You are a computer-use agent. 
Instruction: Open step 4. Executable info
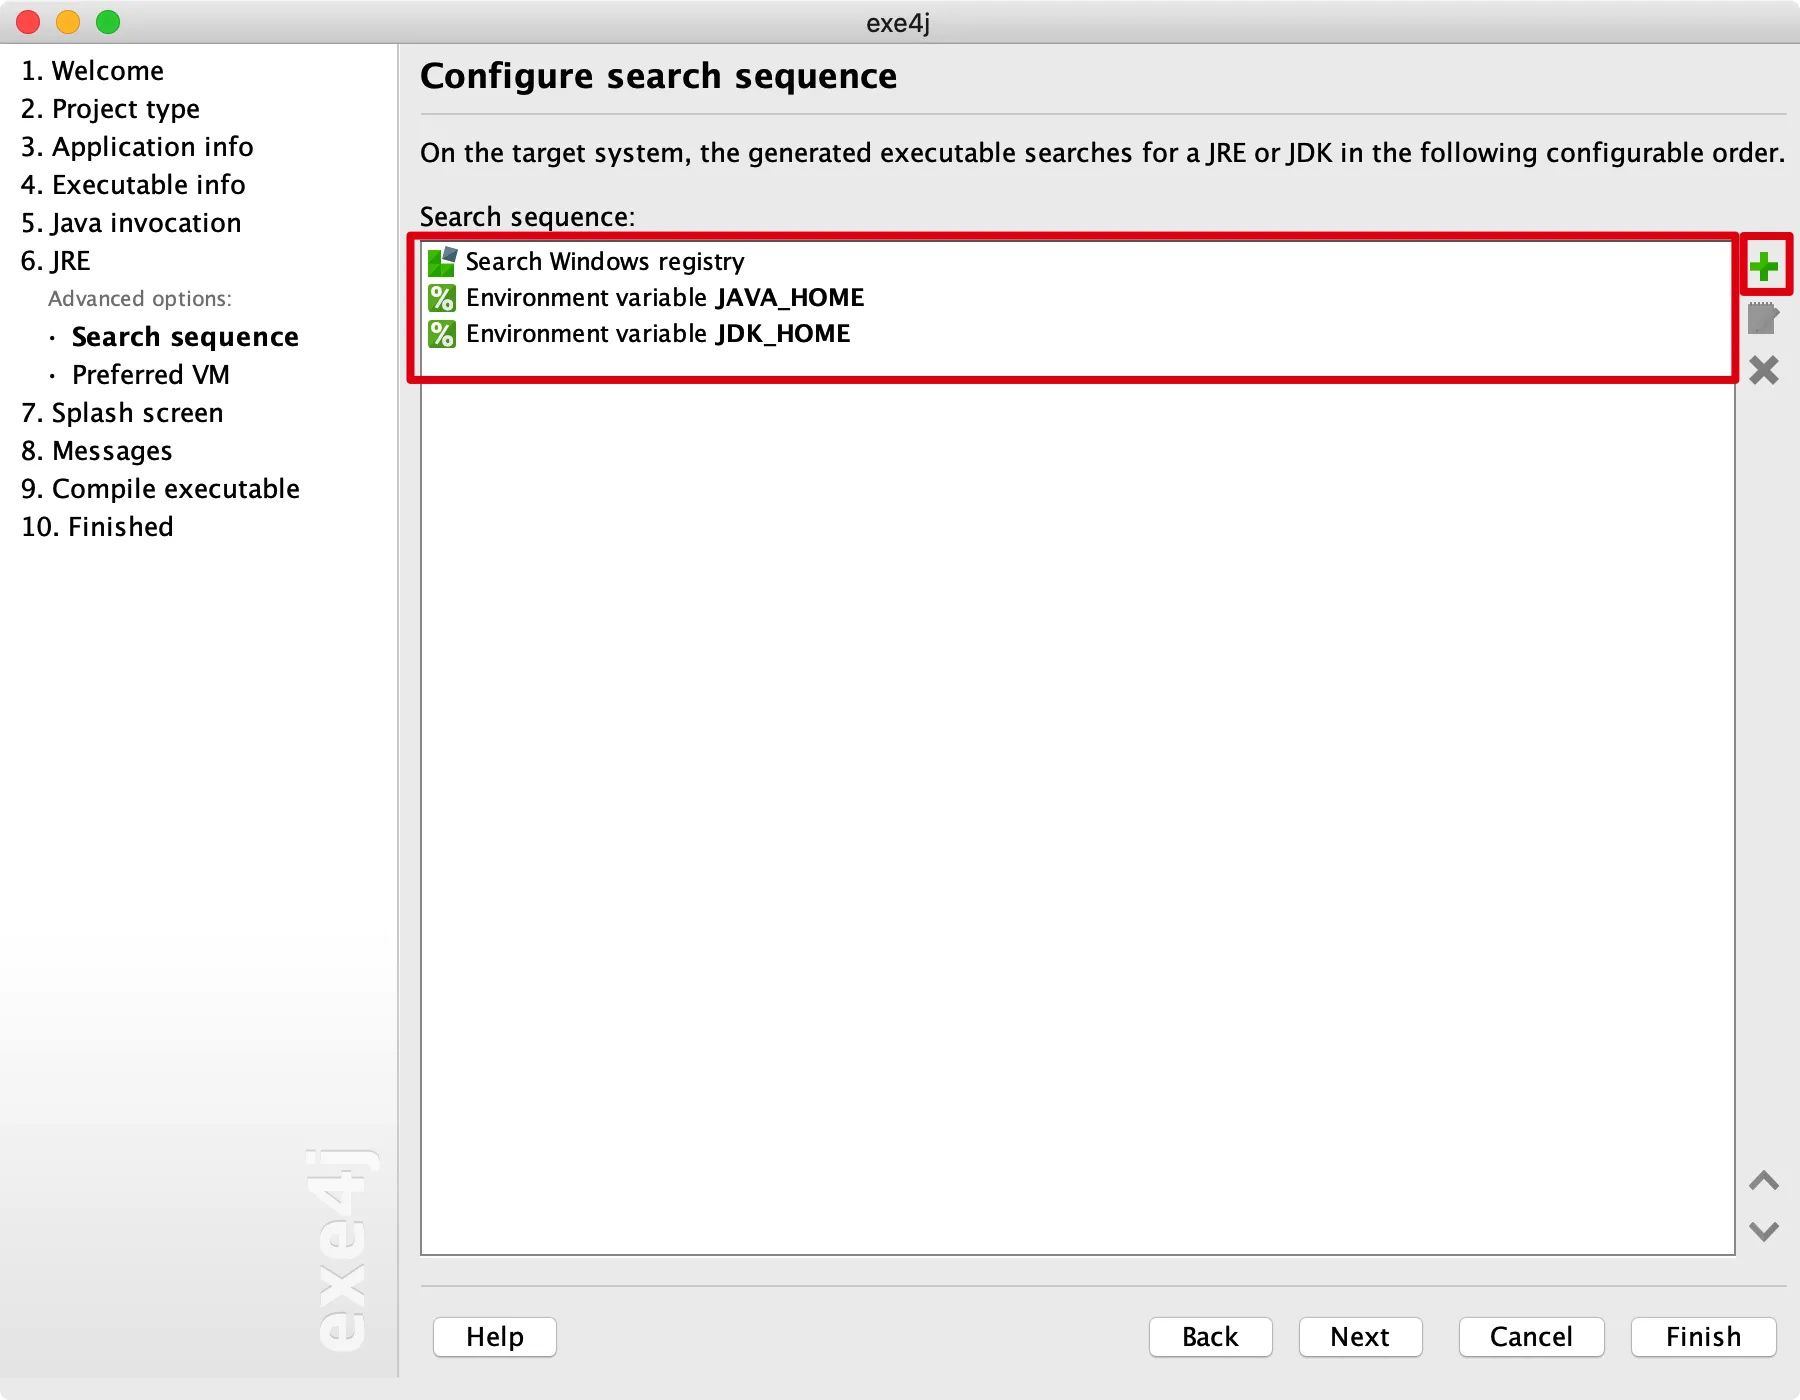[x=133, y=185]
